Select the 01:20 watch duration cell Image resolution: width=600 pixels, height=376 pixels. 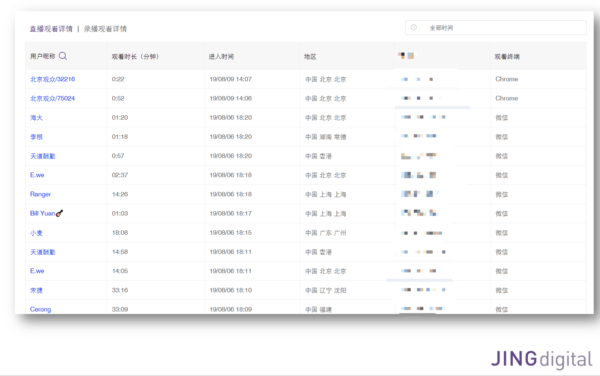(x=120, y=117)
